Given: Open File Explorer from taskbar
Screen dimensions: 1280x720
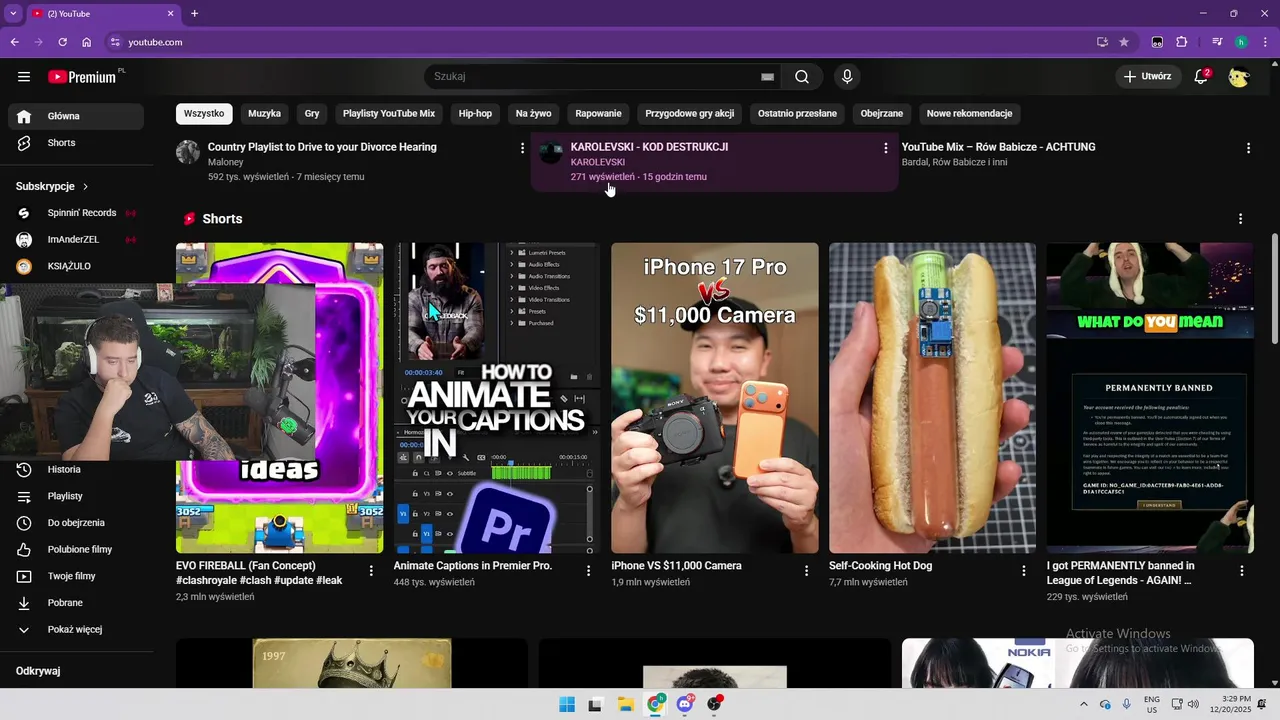Looking at the screenshot, I should (x=626, y=704).
